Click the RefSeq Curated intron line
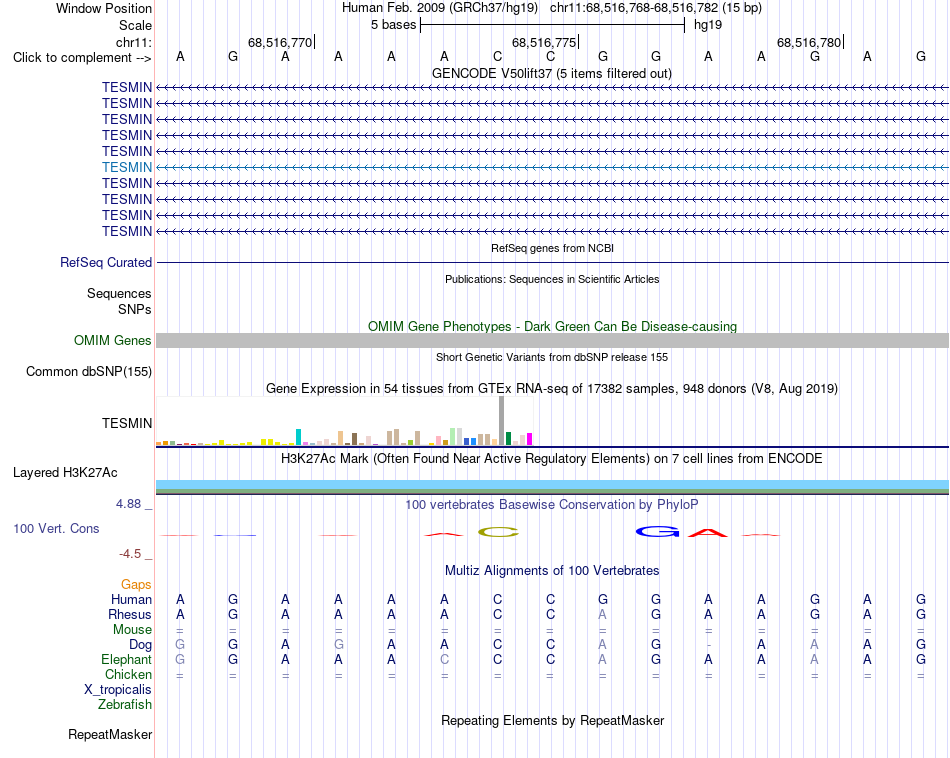The height and width of the screenshot is (758, 950). pos(552,262)
